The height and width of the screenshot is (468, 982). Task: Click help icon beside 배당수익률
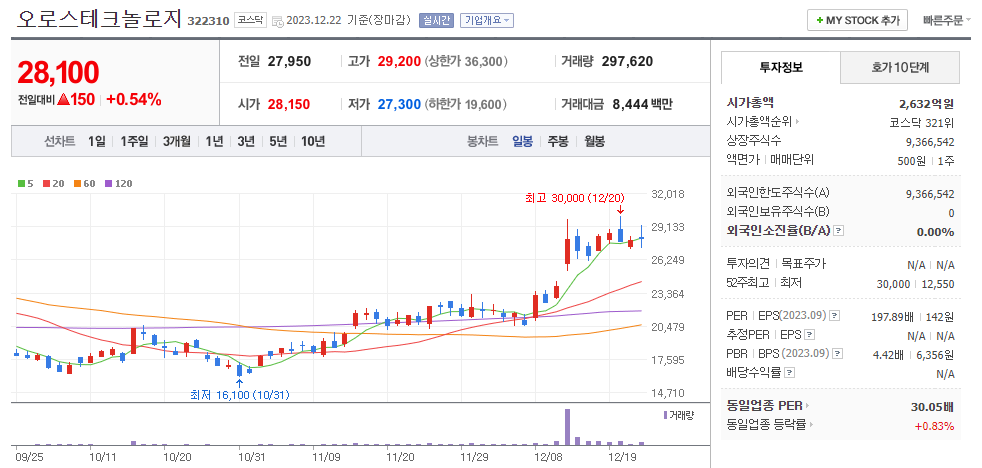point(790,373)
